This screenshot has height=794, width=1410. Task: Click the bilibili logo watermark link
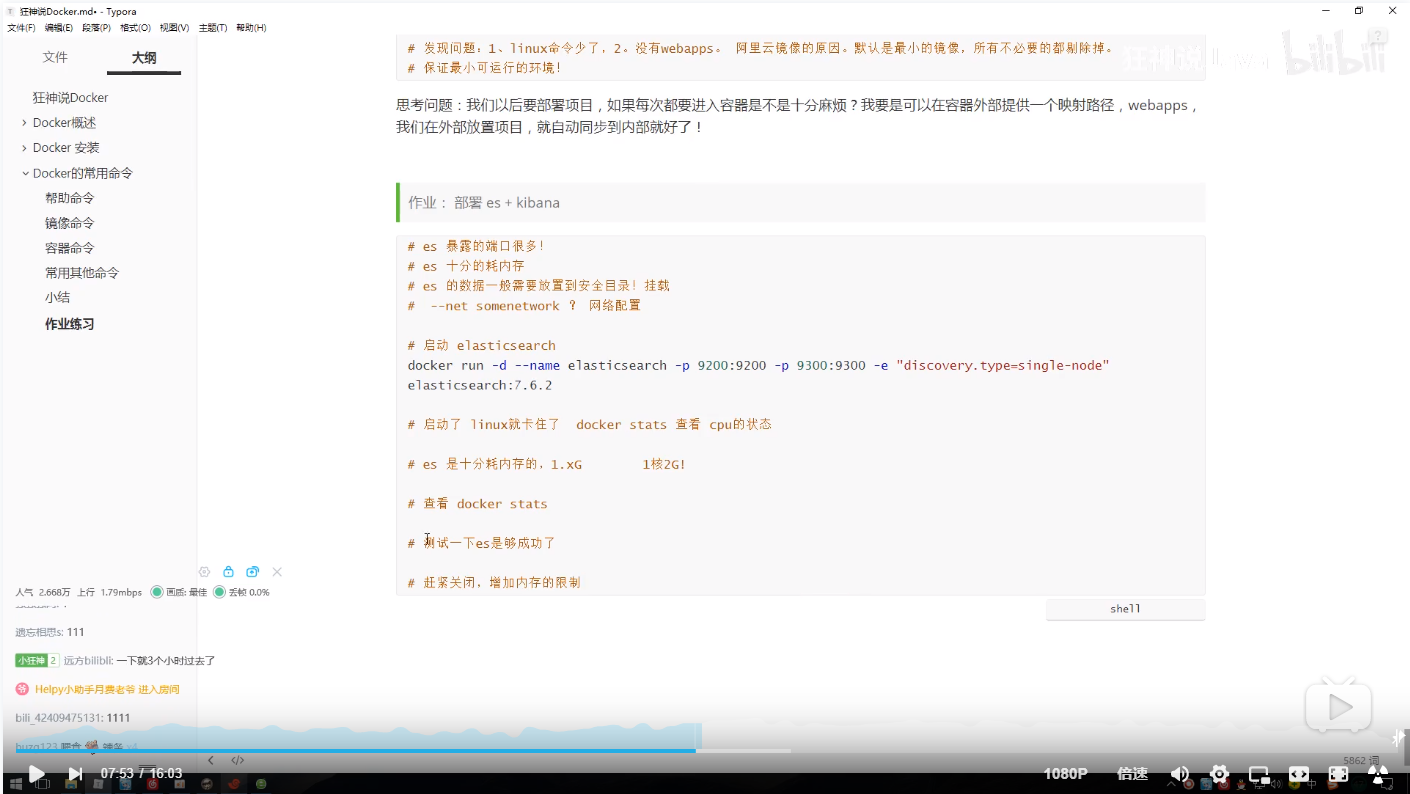pos(1336,55)
